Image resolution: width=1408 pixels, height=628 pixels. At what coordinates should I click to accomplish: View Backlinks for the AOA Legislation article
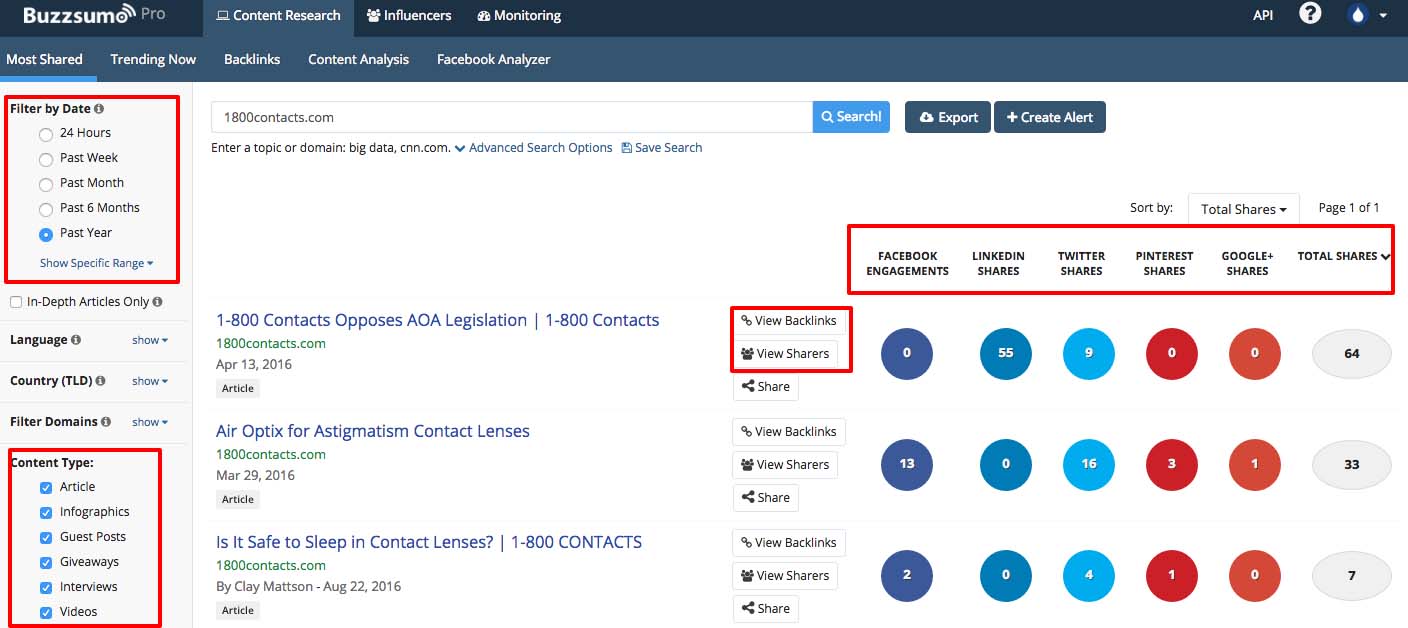click(x=789, y=321)
